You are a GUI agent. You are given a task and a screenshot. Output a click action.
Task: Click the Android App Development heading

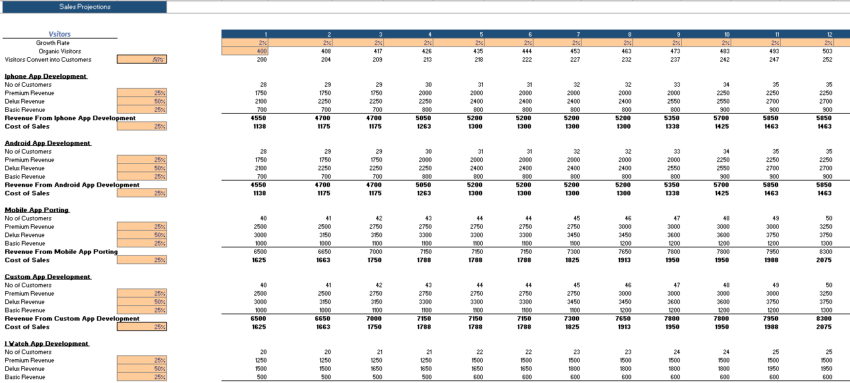(x=47, y=143)
